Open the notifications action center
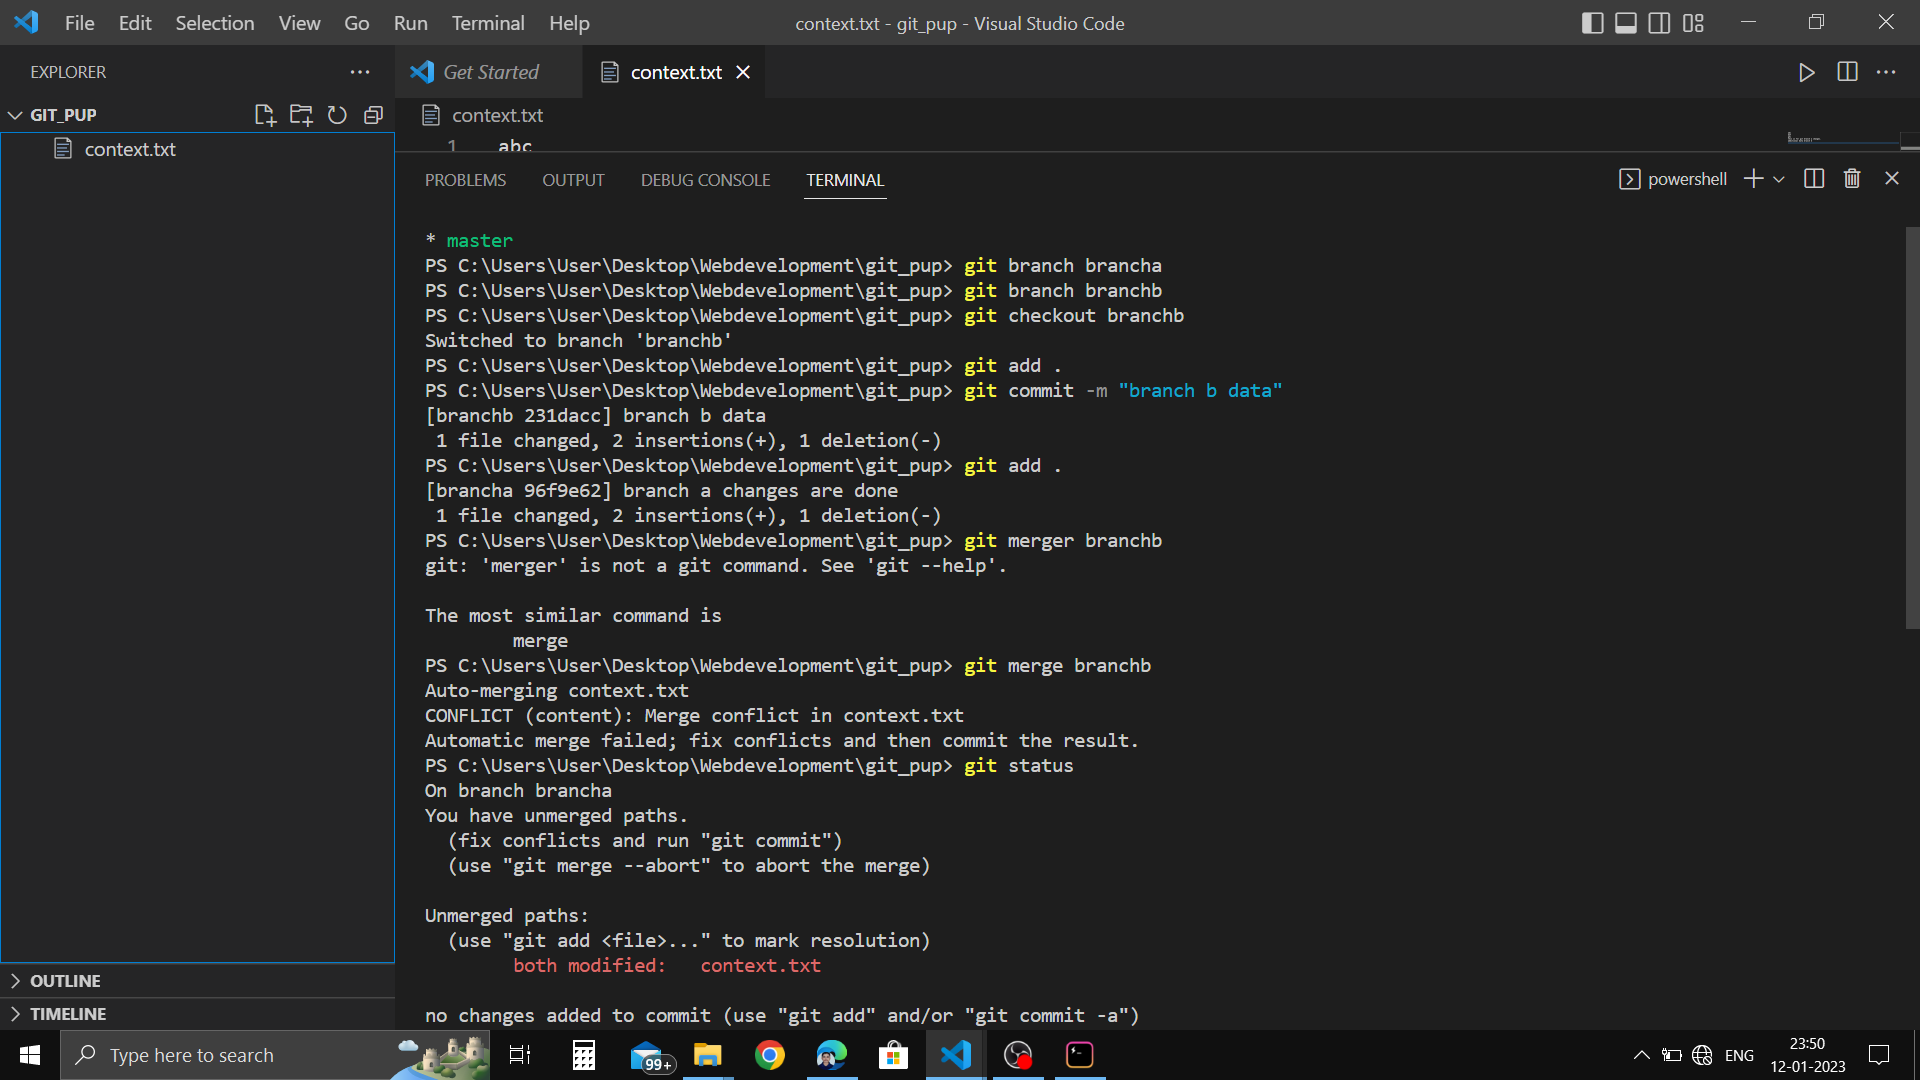 (1879, 1055)
